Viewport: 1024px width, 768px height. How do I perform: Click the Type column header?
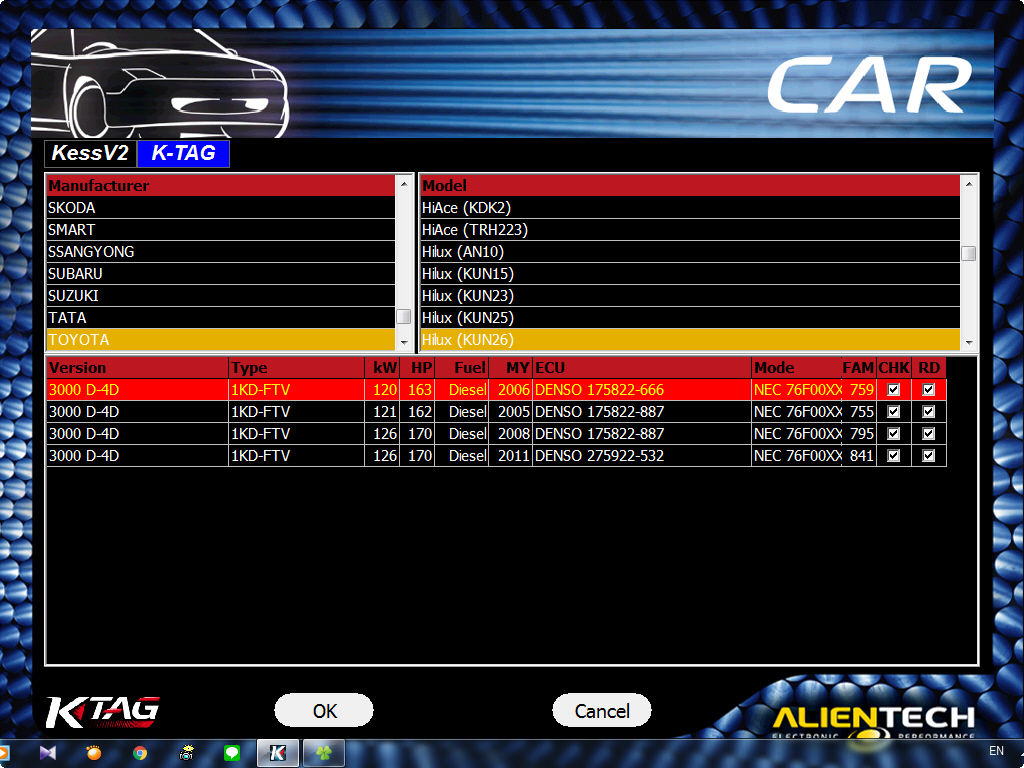tap(296, 368)
